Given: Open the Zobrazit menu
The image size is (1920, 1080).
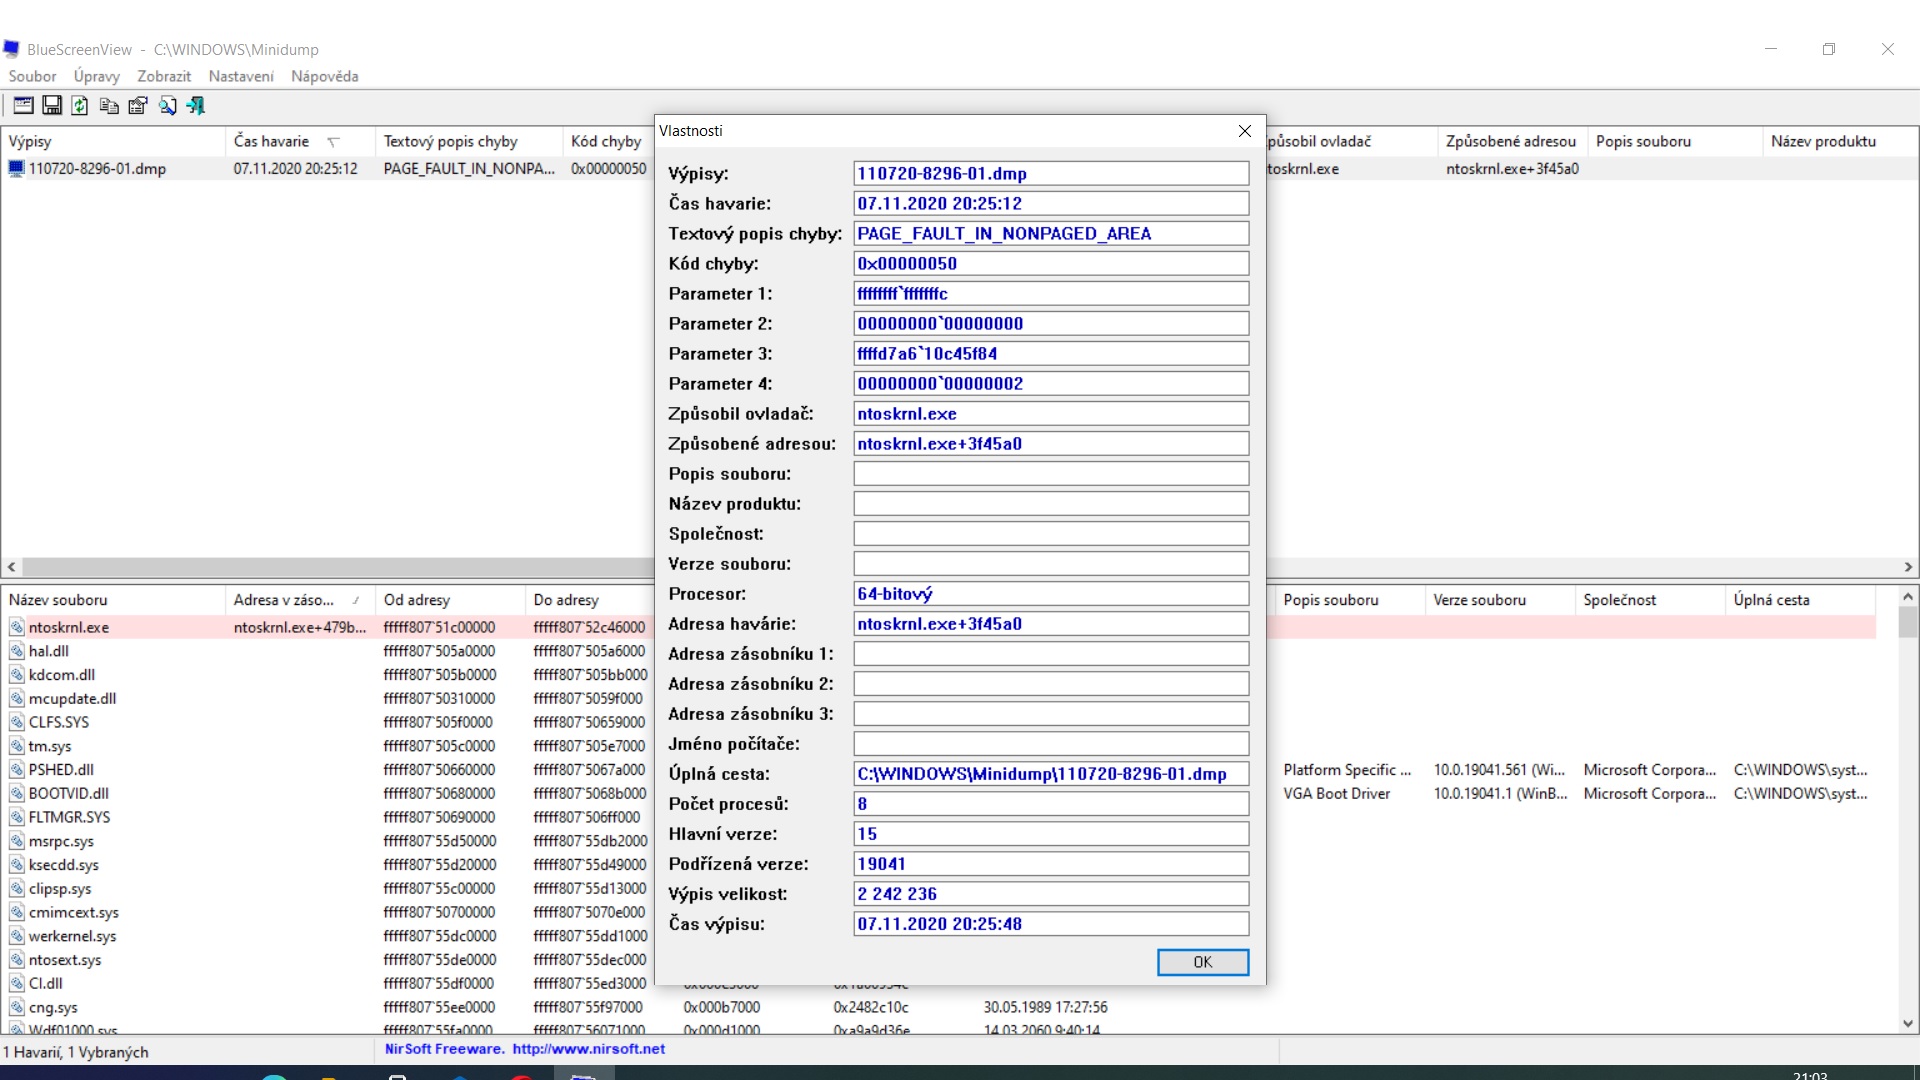Looking at the screenshot, I should tap(164, 76).
